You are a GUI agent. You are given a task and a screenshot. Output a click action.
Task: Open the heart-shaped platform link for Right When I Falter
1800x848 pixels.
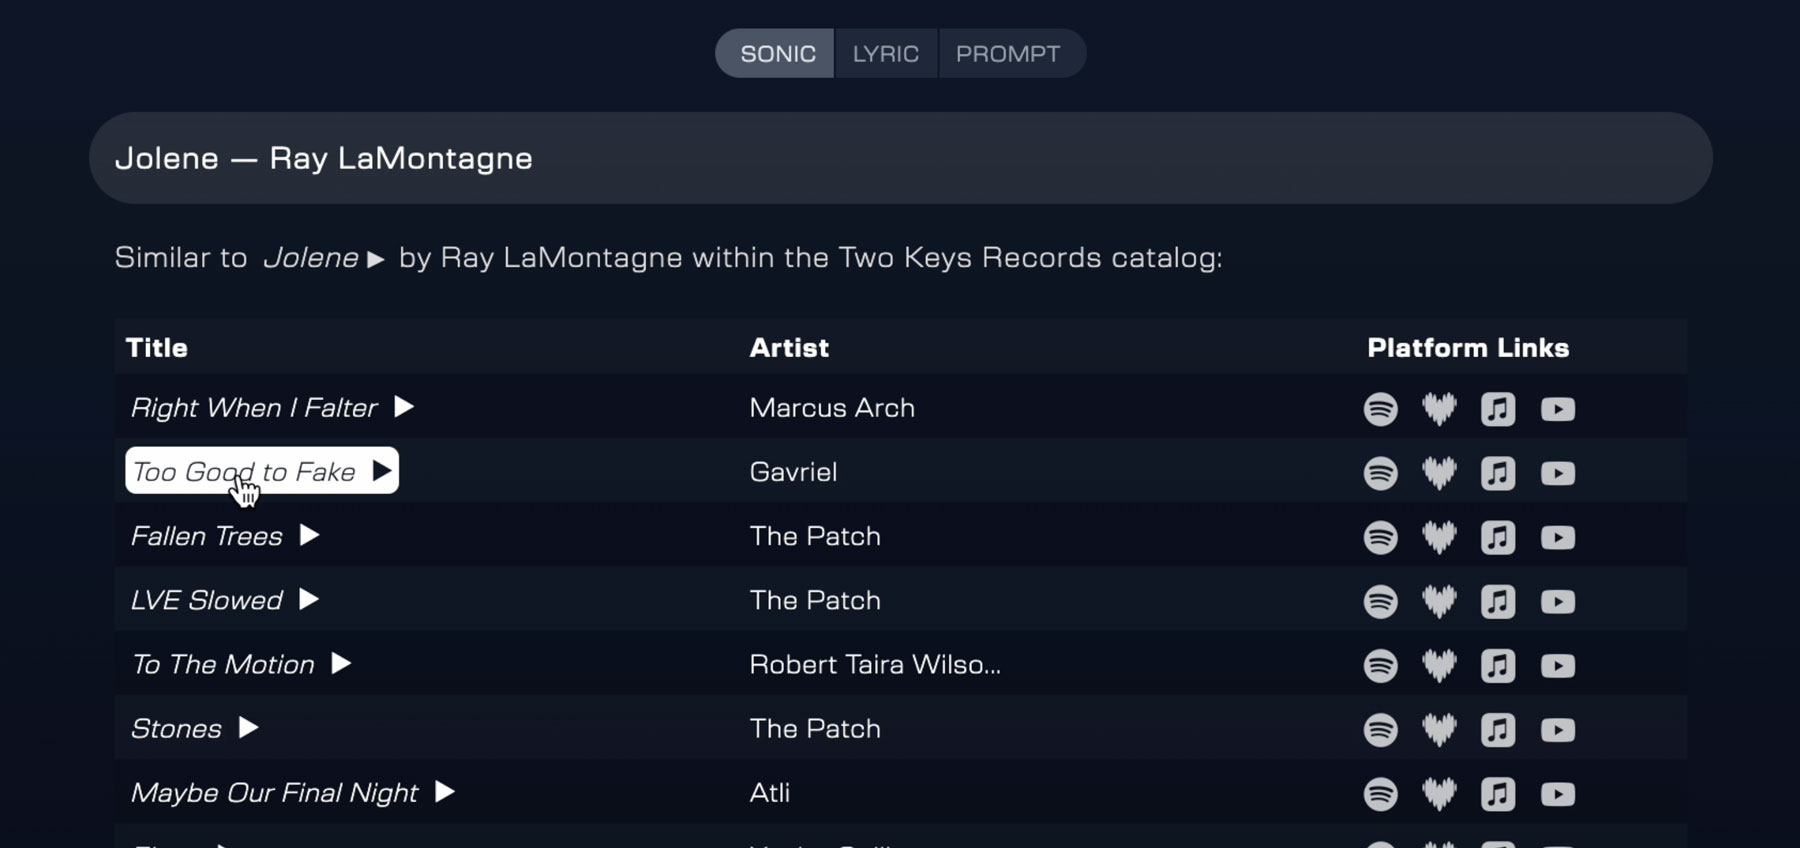click(x=1439, y=409)
